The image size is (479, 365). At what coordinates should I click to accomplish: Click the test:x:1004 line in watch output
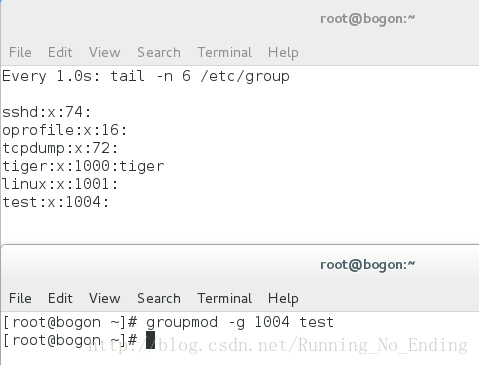click(x=56, y=202)
